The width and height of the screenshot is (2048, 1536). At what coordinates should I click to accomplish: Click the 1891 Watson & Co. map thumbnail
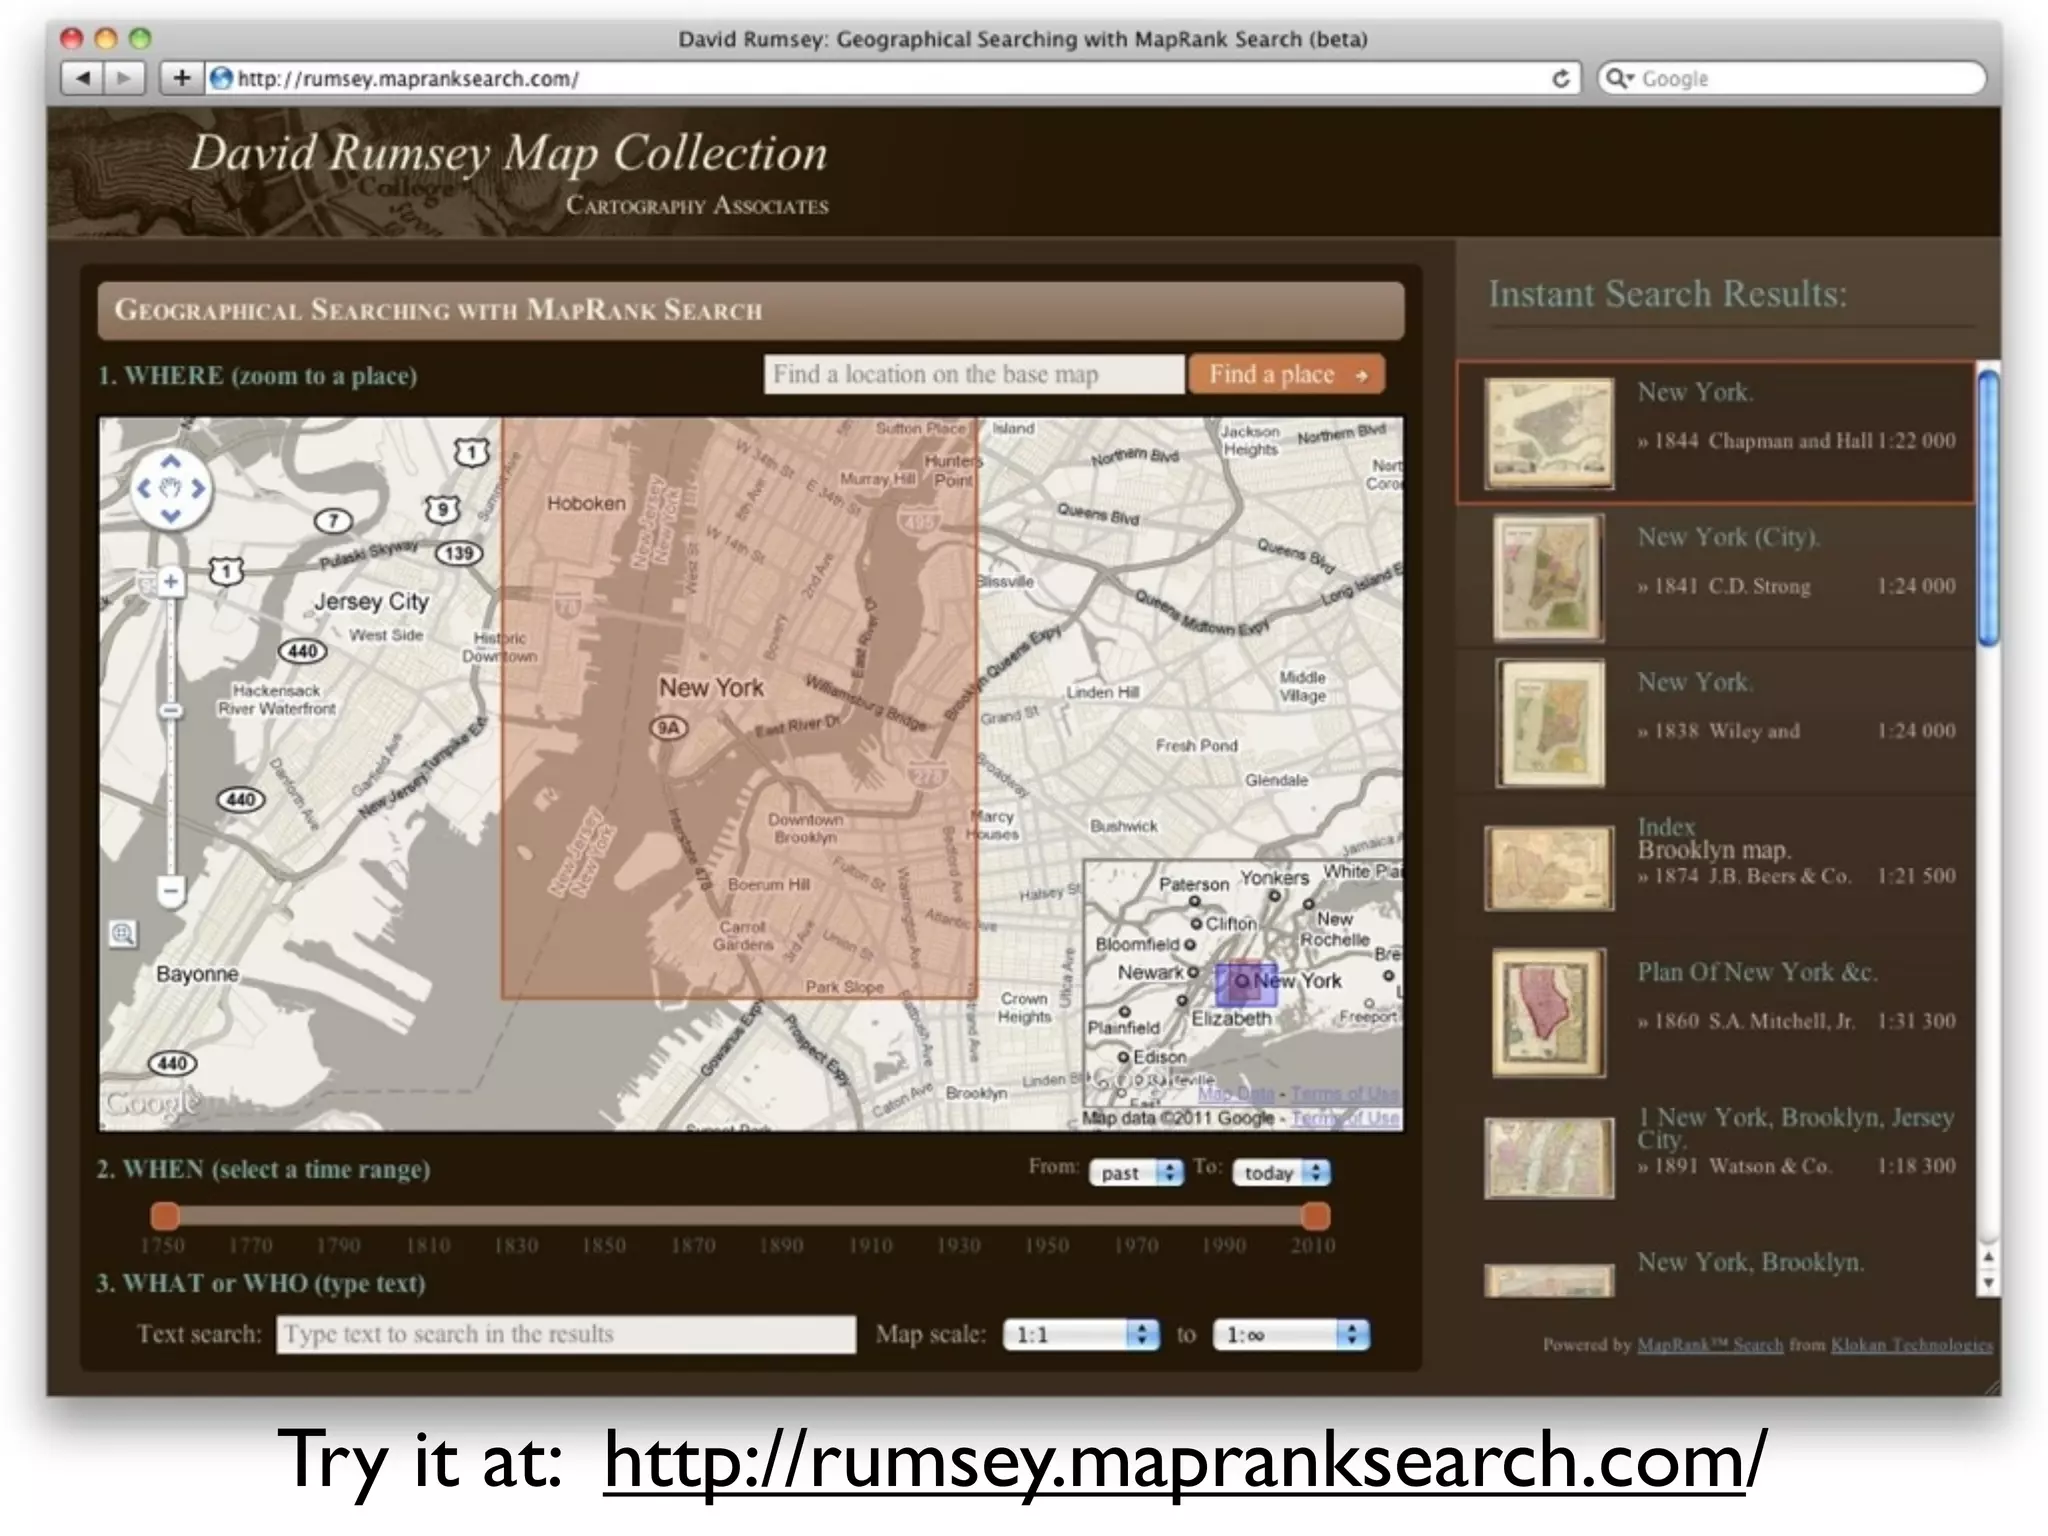[x=1549, y=1158]
